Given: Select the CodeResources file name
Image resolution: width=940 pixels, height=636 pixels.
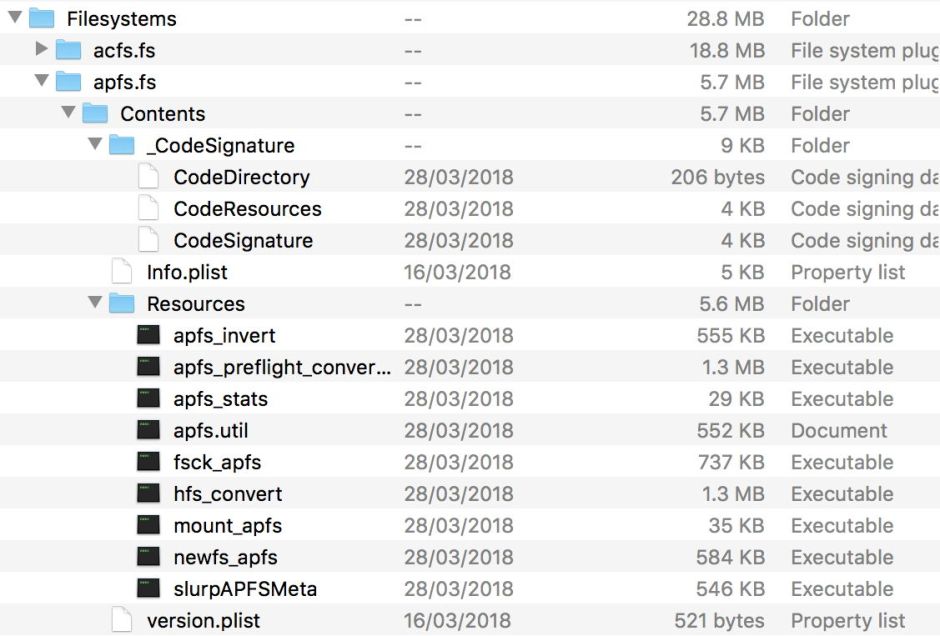Looking at the screenshot, I should click(248, 209).
